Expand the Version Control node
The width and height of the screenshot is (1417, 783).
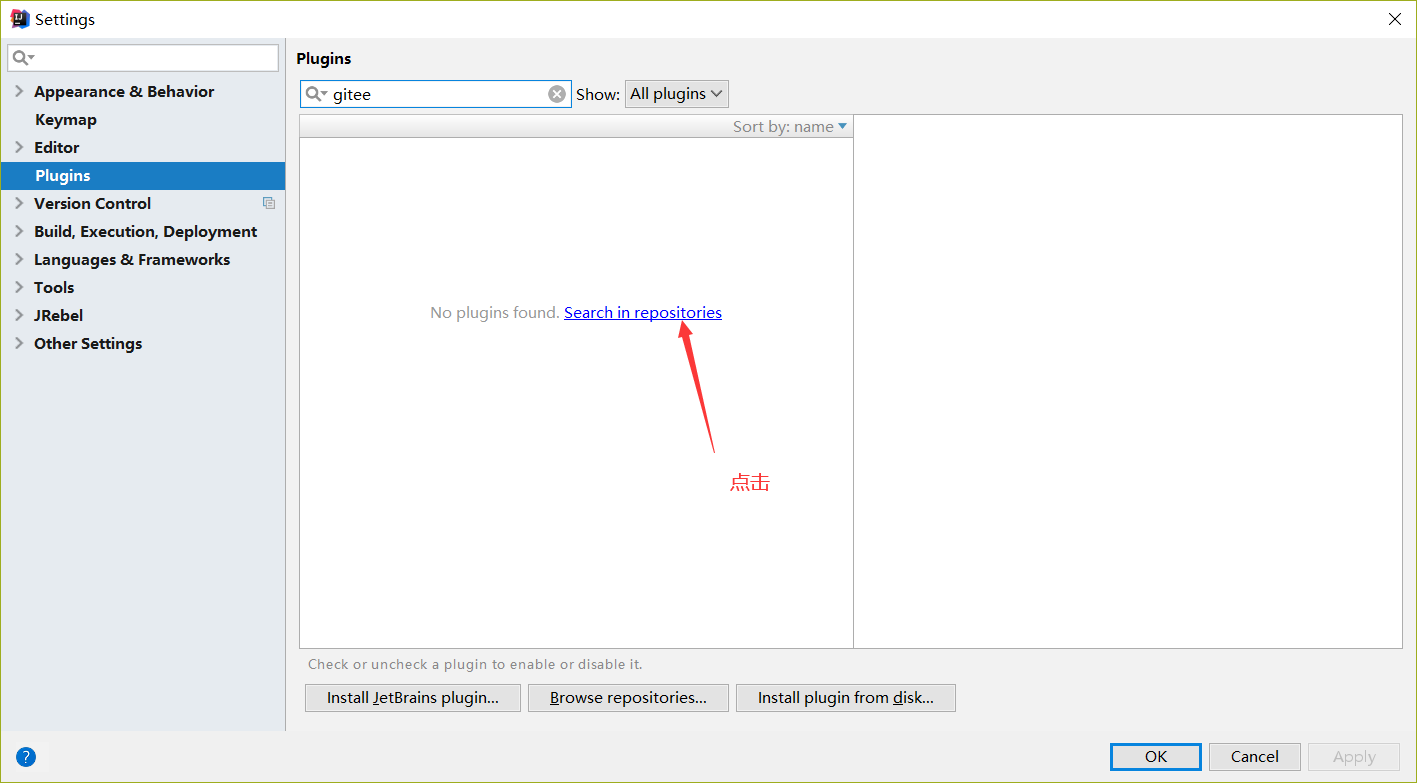tap(19, 203)
